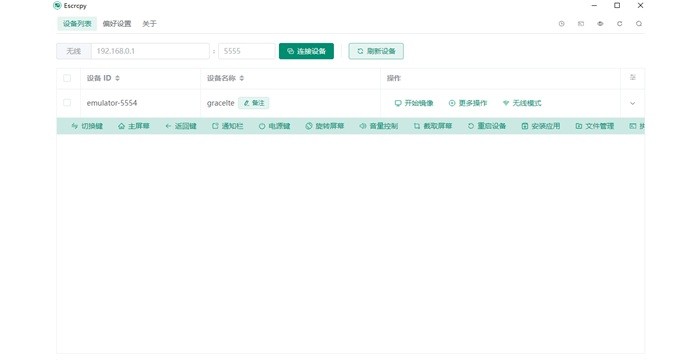Image resolution: width=700 pixels, height=360 pixels.
Task: Click the 返回键 back button
Action: [x=180, y=126]
